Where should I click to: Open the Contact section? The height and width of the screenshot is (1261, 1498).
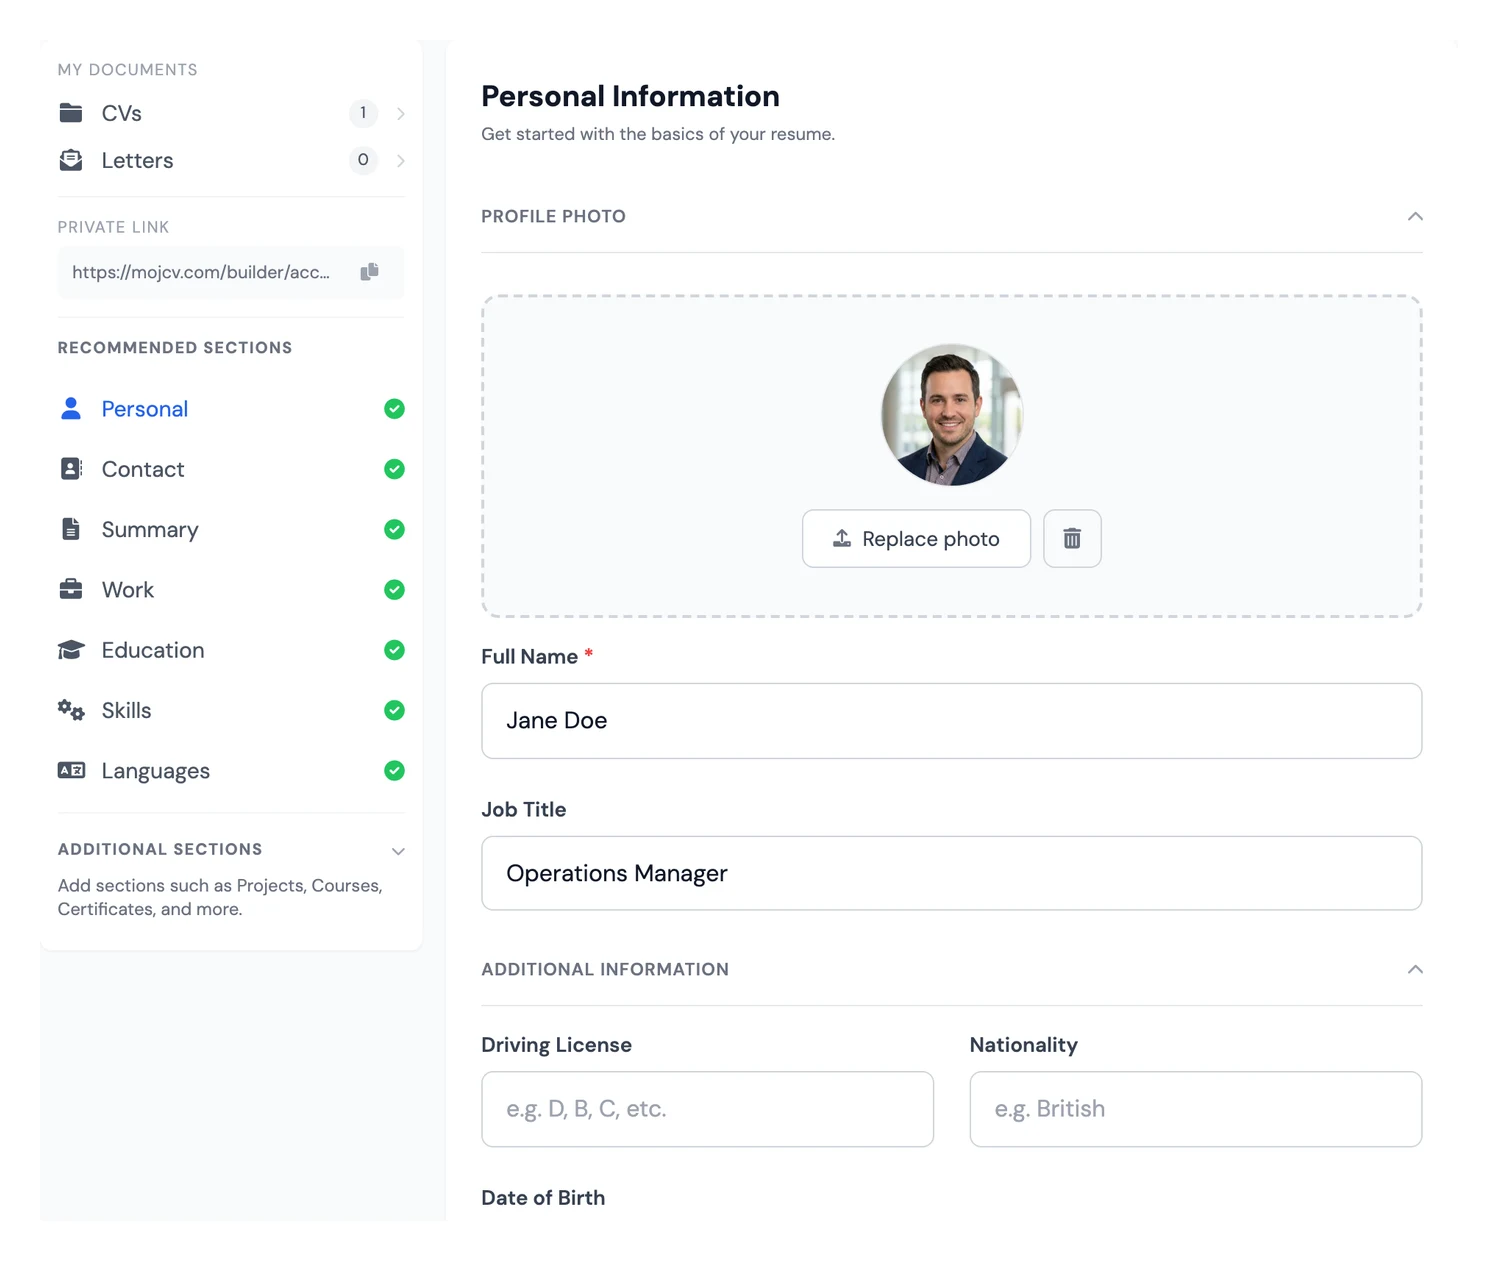pos(231,469)
